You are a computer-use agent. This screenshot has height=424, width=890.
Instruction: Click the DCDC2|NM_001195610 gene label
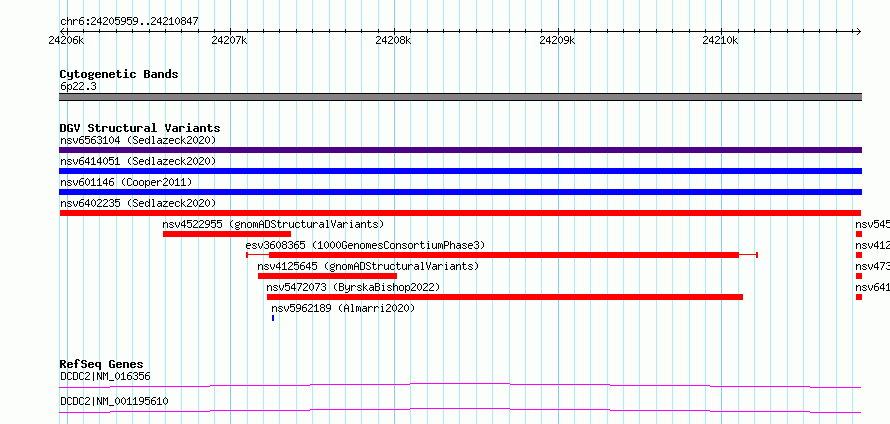click(114, 401)
